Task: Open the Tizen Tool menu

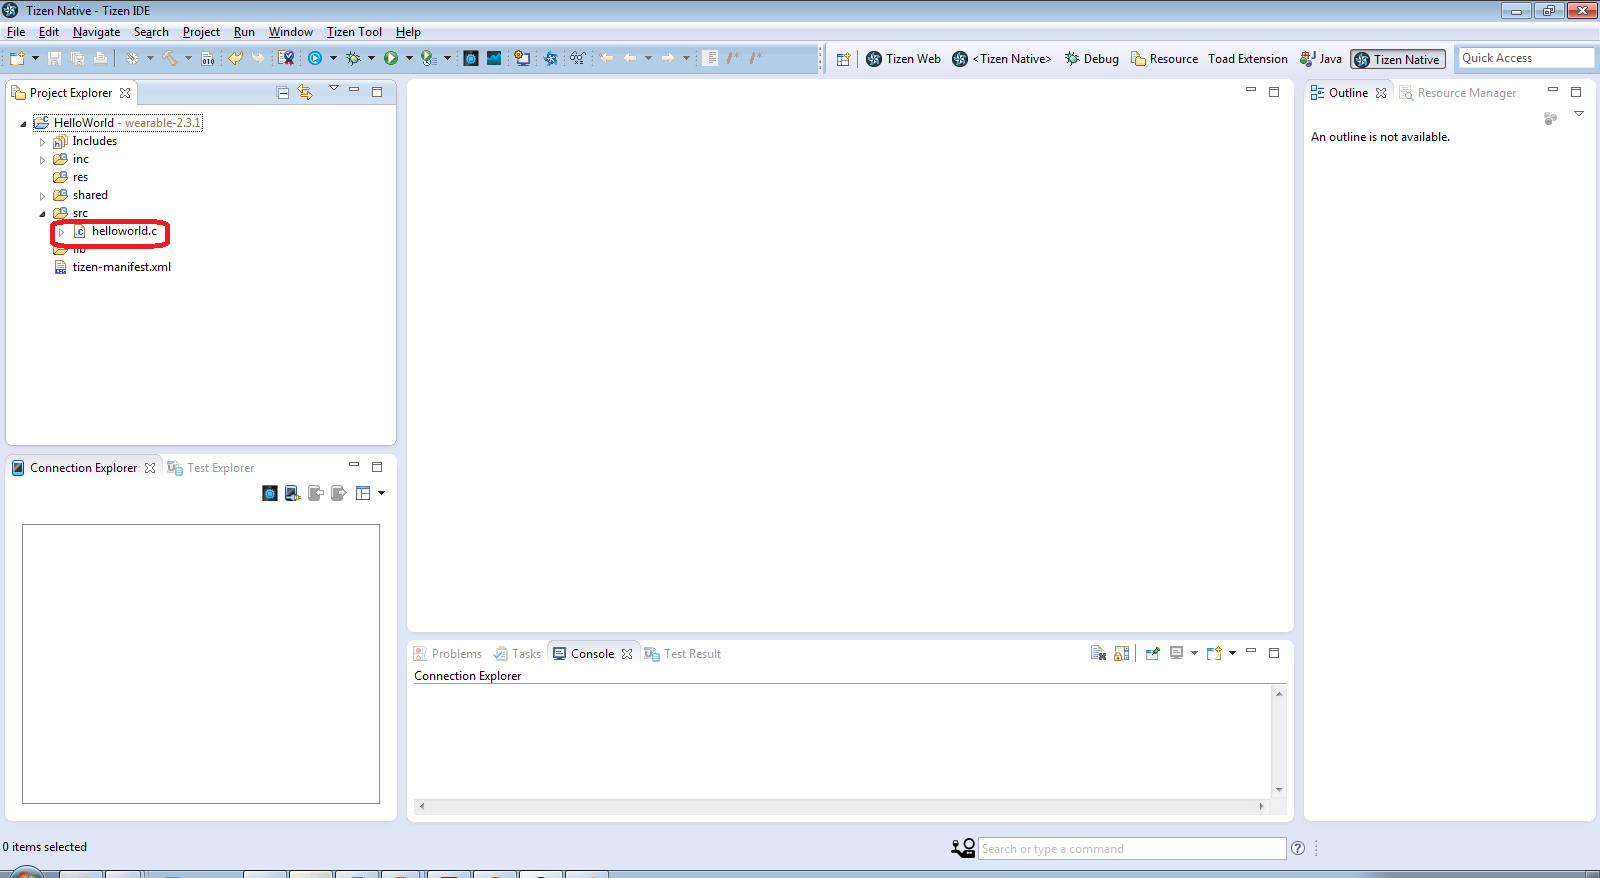Action: point(354,32)
